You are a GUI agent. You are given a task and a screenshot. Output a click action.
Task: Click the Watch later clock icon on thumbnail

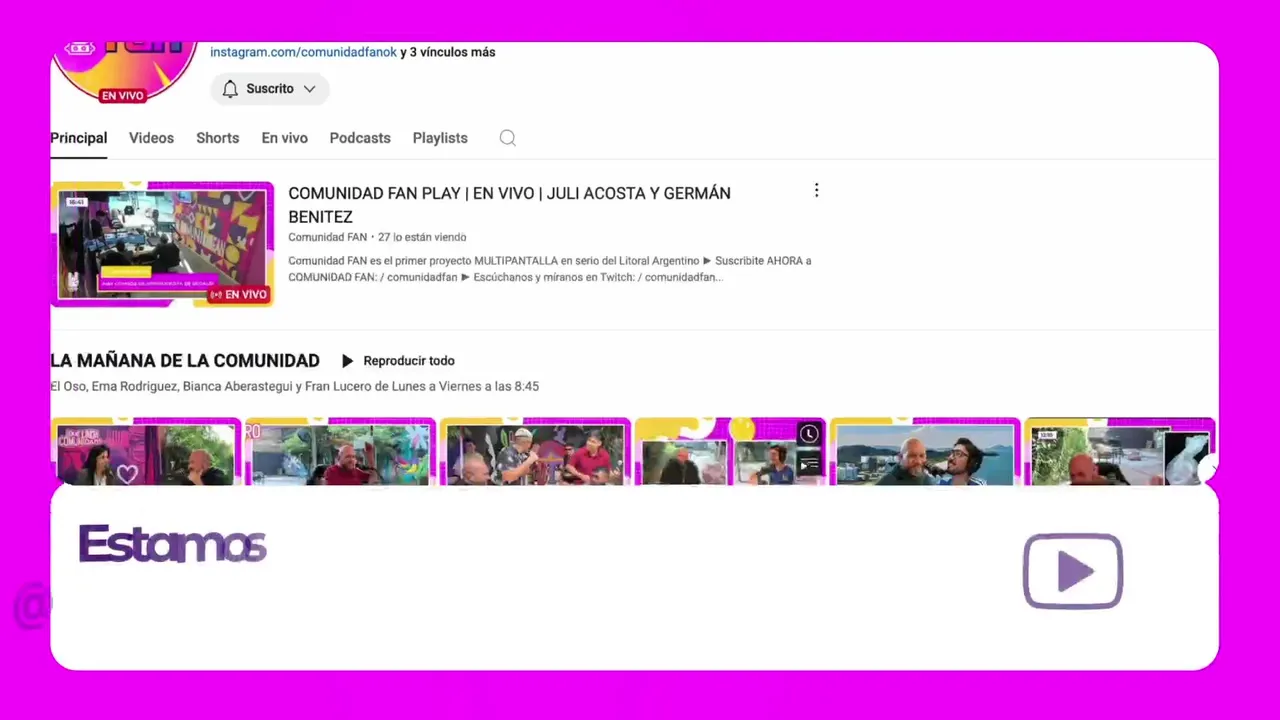[x=809, y=434]
